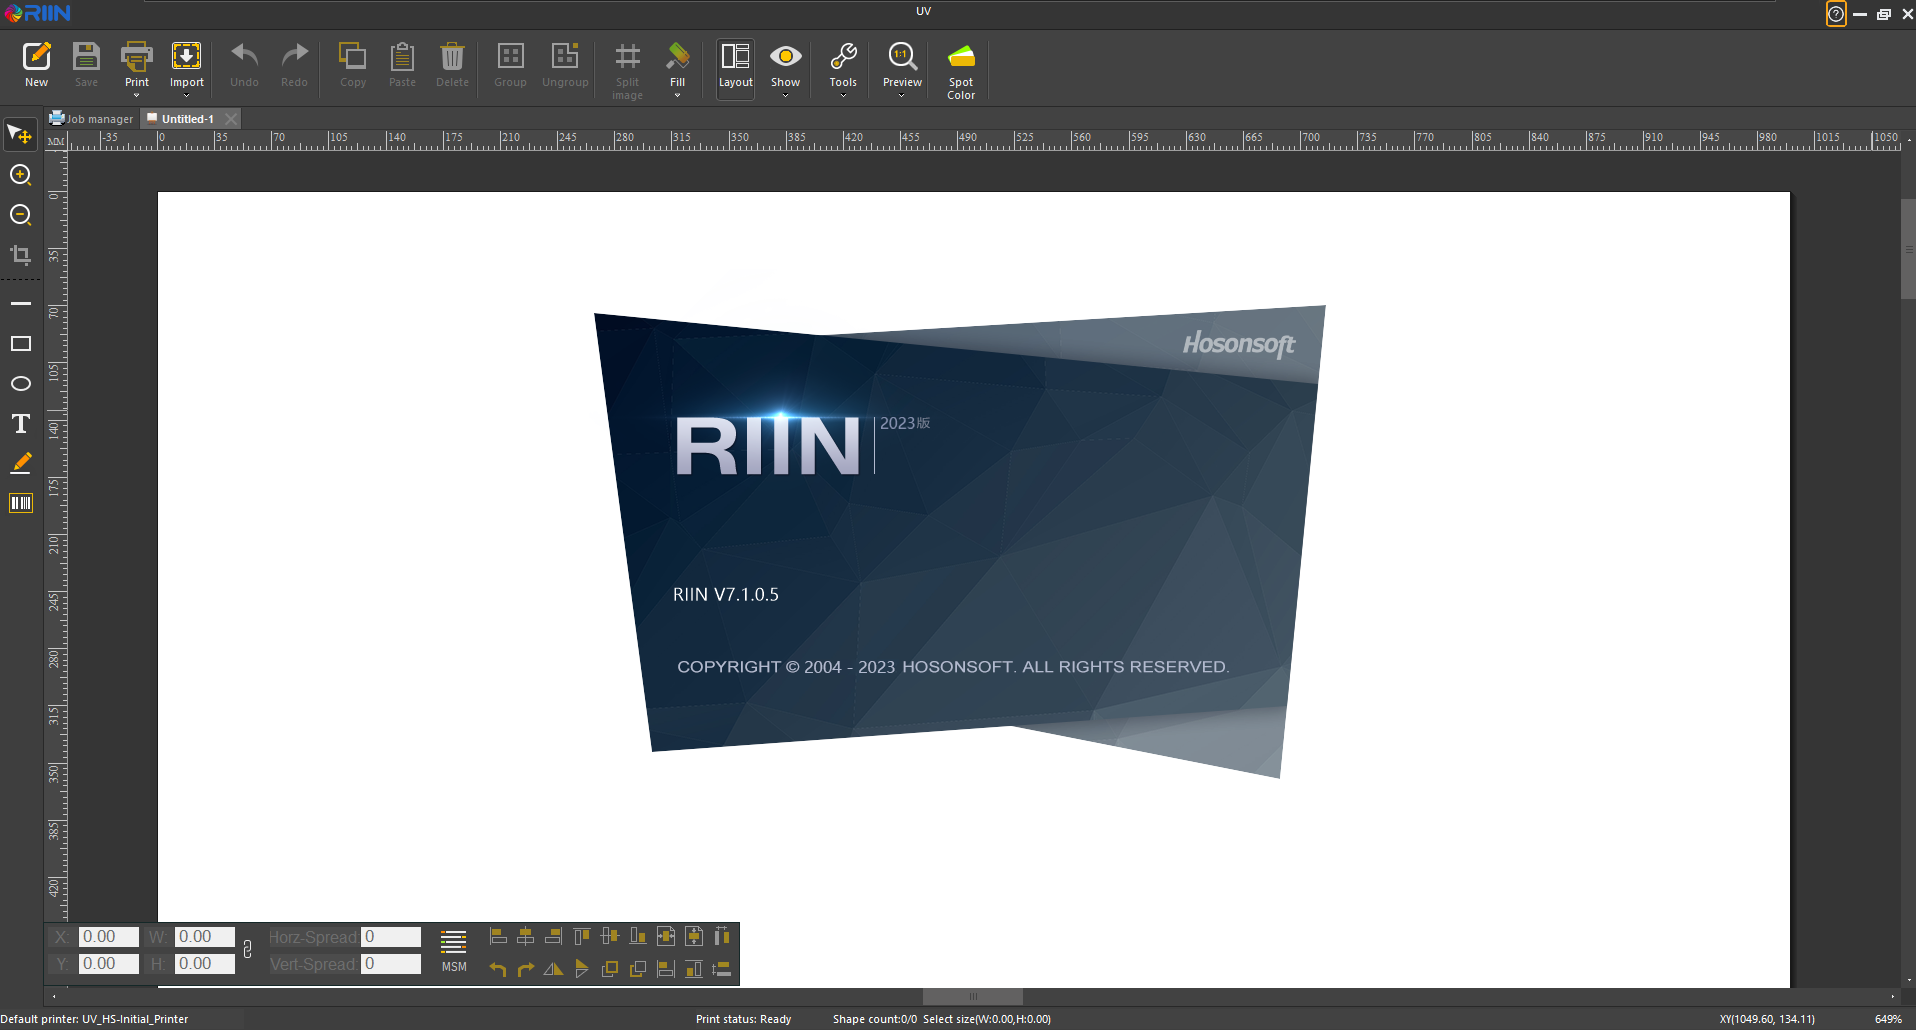Expand the Show dropdown arrow

[785, 96]
